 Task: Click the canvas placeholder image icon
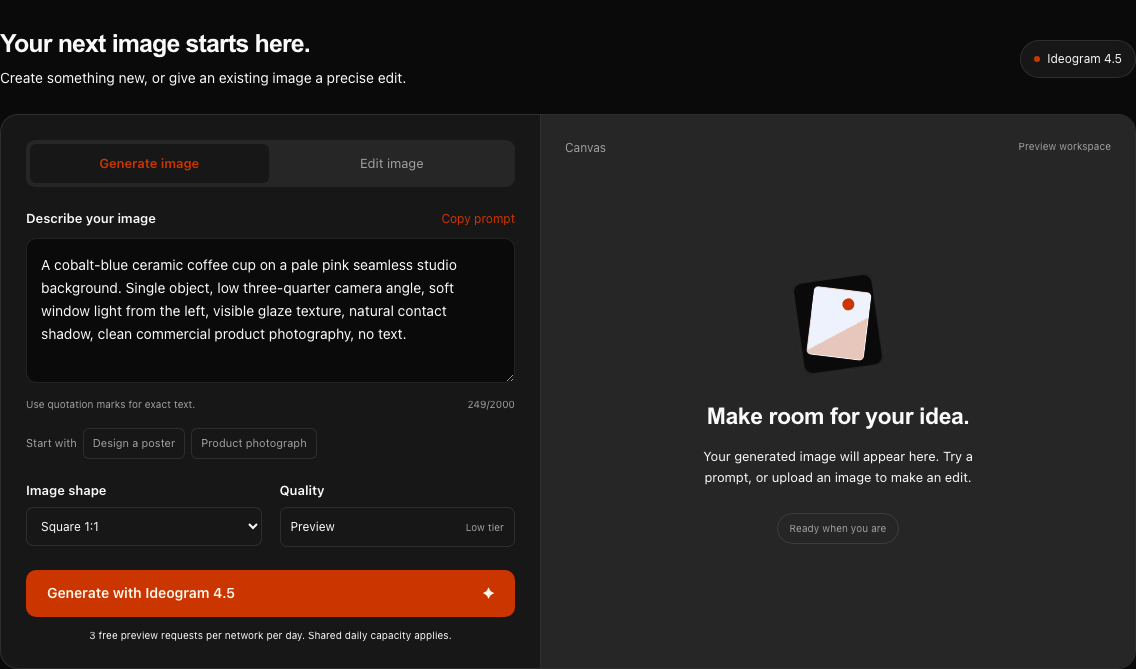pyautogui.click(x=838, y=323)
